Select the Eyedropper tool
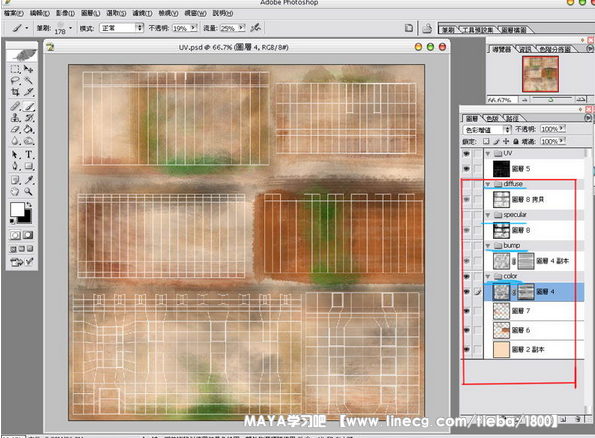 28,180
